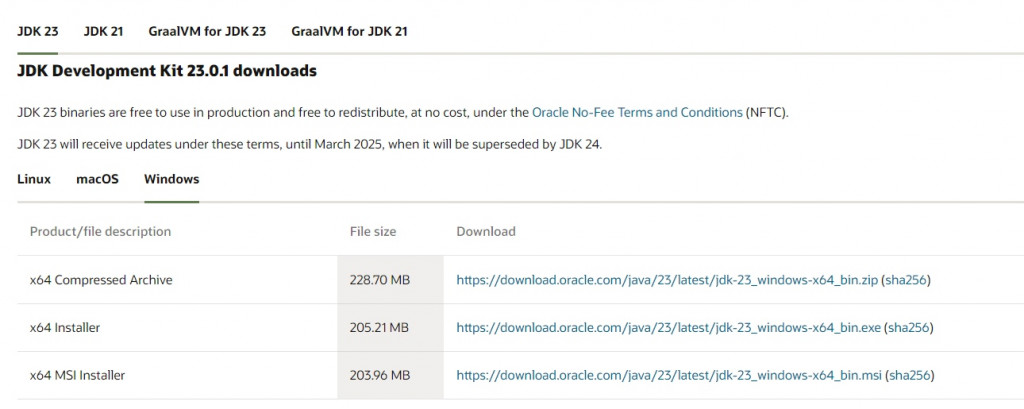1024x409 pixels.
Task: Click the x64 Compressed Archive description
Action: [101, 280]
